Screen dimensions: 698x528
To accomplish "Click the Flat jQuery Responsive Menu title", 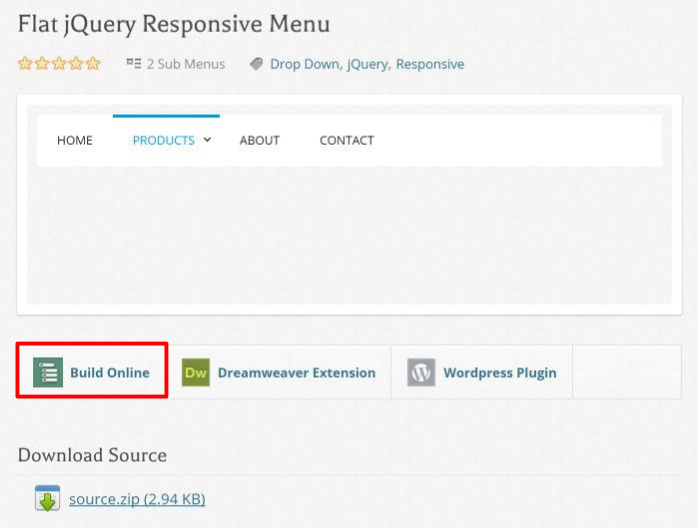I will (174, 24).
